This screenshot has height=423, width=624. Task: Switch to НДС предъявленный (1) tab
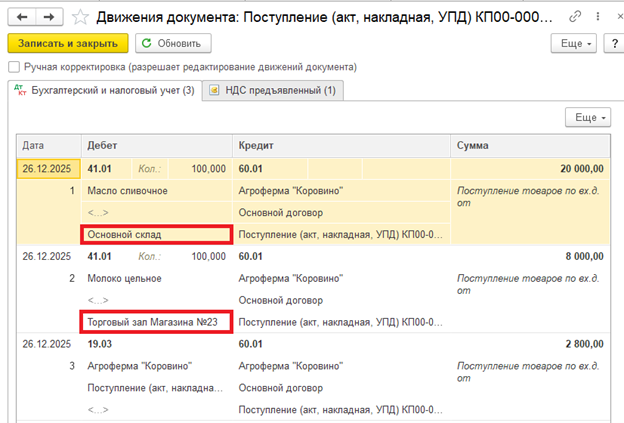click(x=273, y=90)
